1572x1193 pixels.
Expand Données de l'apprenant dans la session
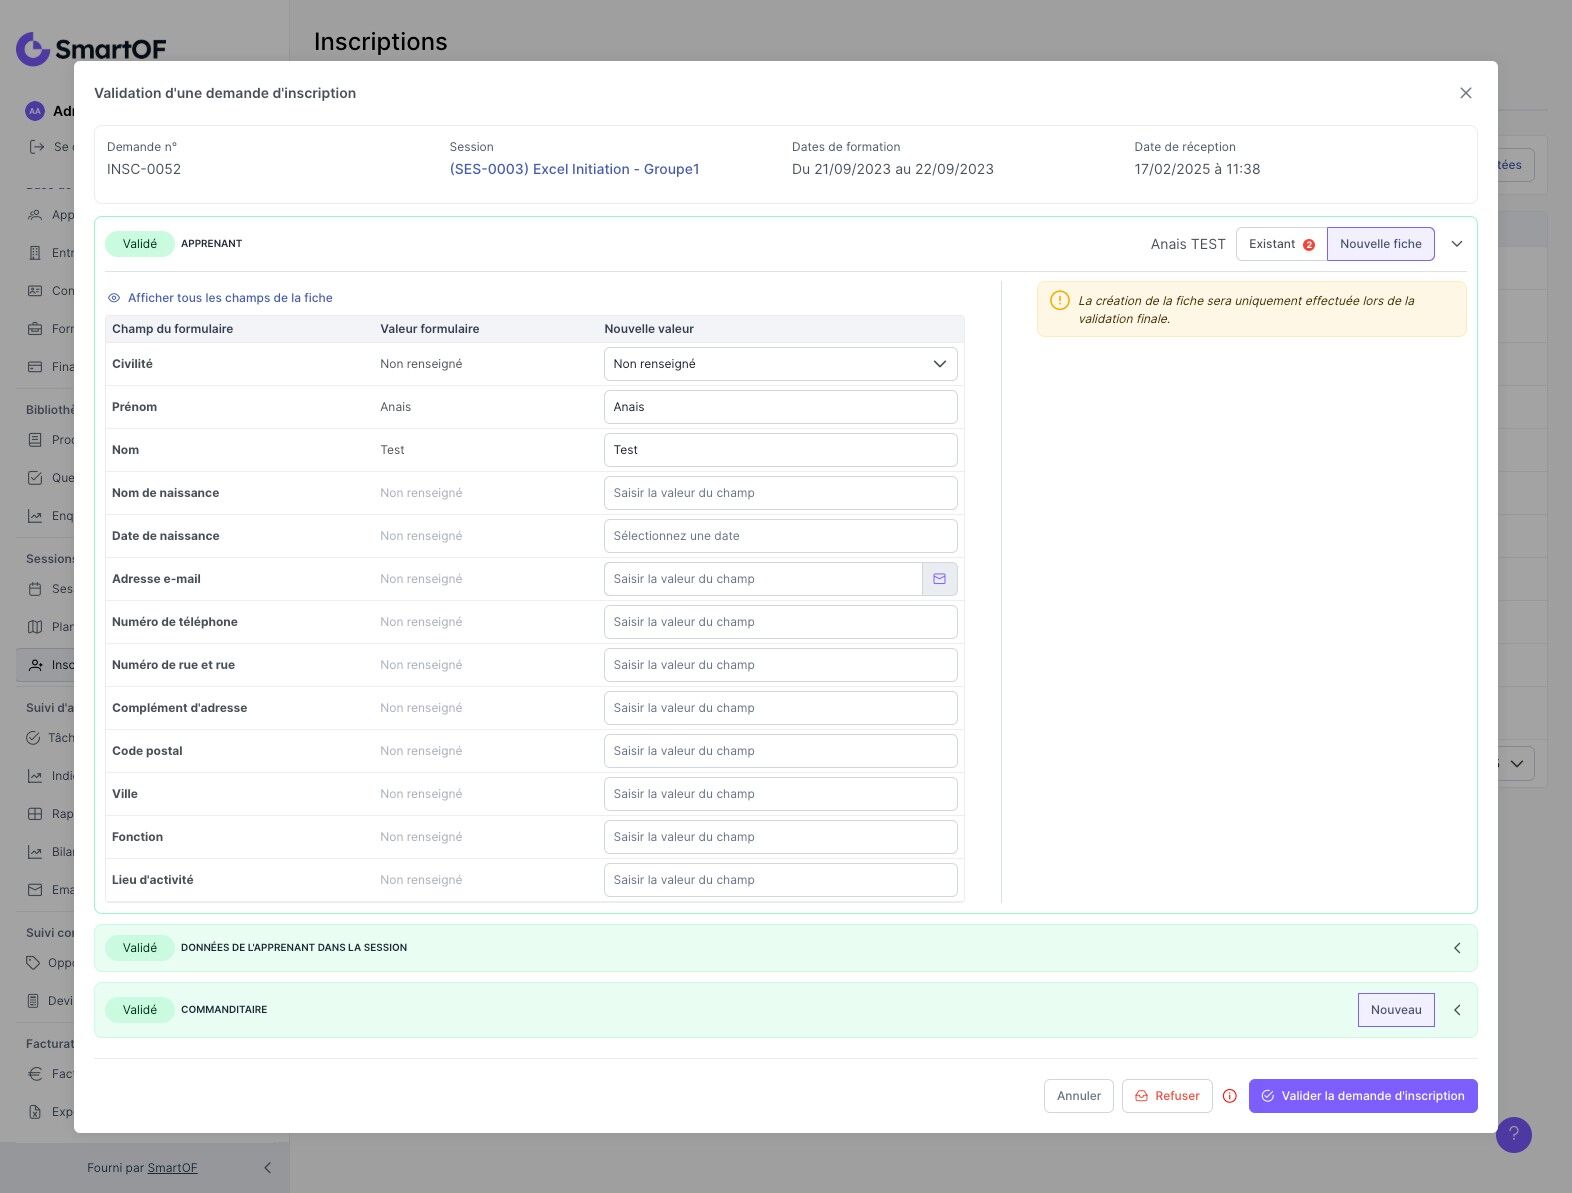point(1457,948)
